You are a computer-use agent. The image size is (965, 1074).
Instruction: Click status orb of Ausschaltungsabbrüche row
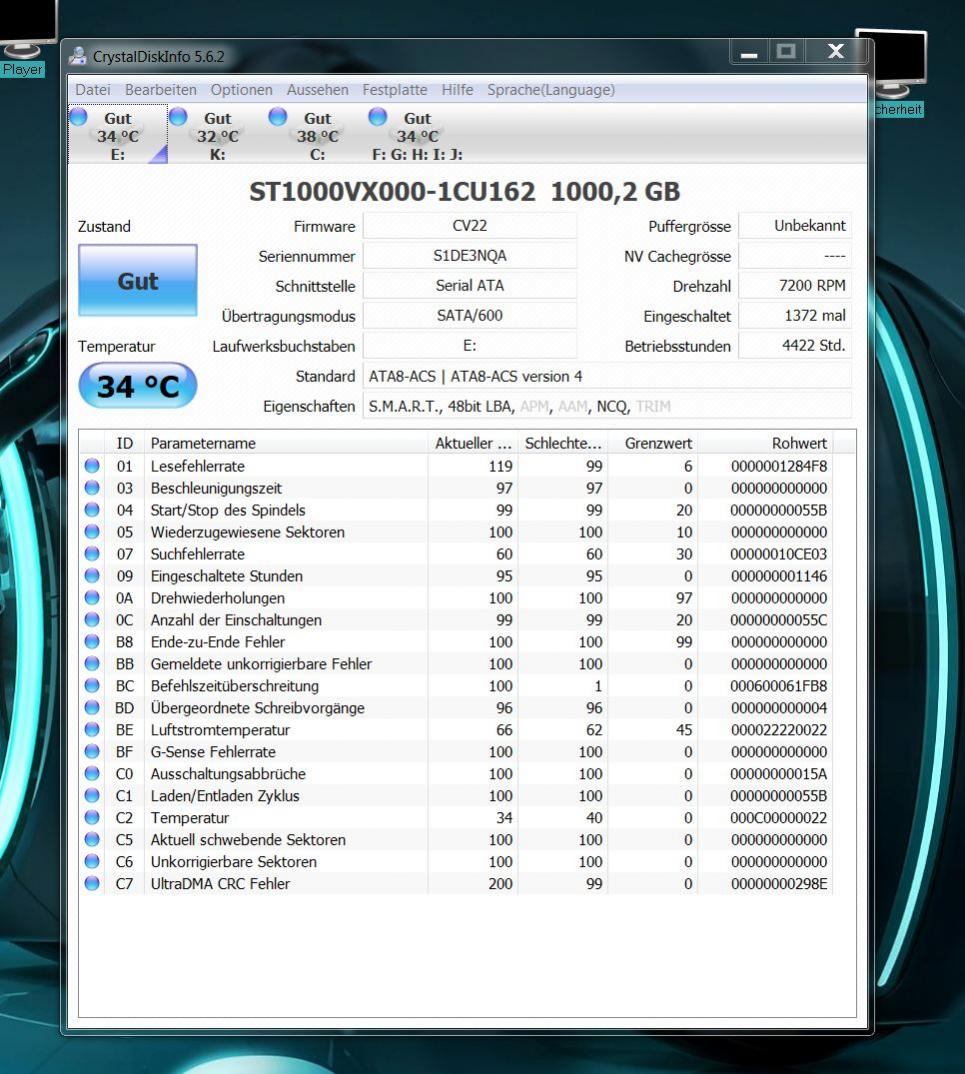coord(92,773)
